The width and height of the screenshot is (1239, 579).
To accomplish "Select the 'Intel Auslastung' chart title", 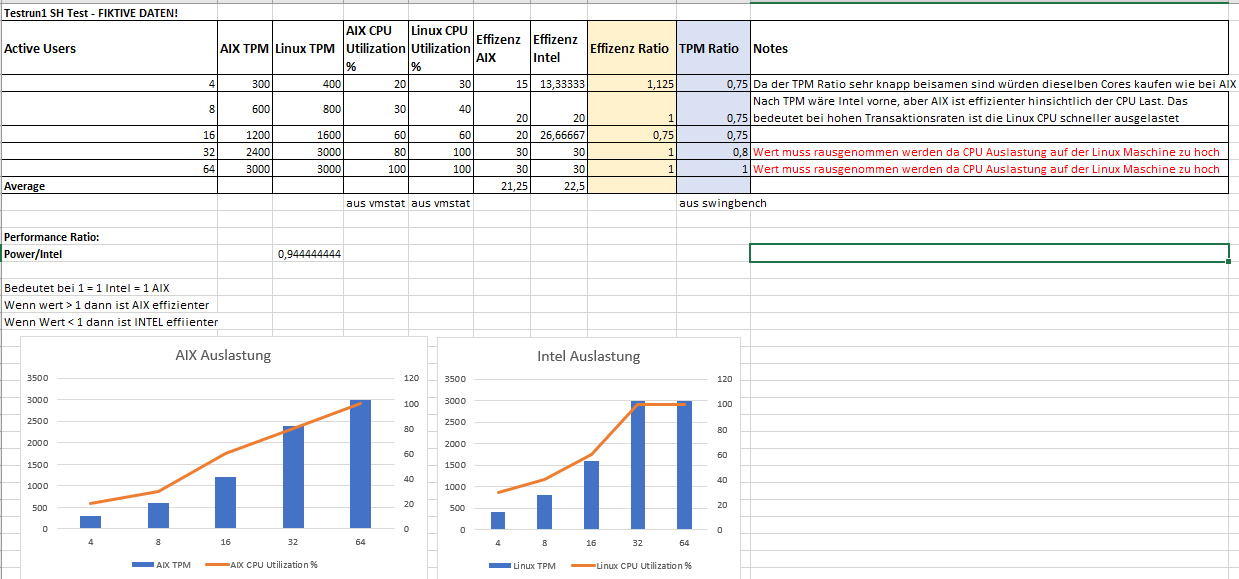I will (x=588, y=355).
